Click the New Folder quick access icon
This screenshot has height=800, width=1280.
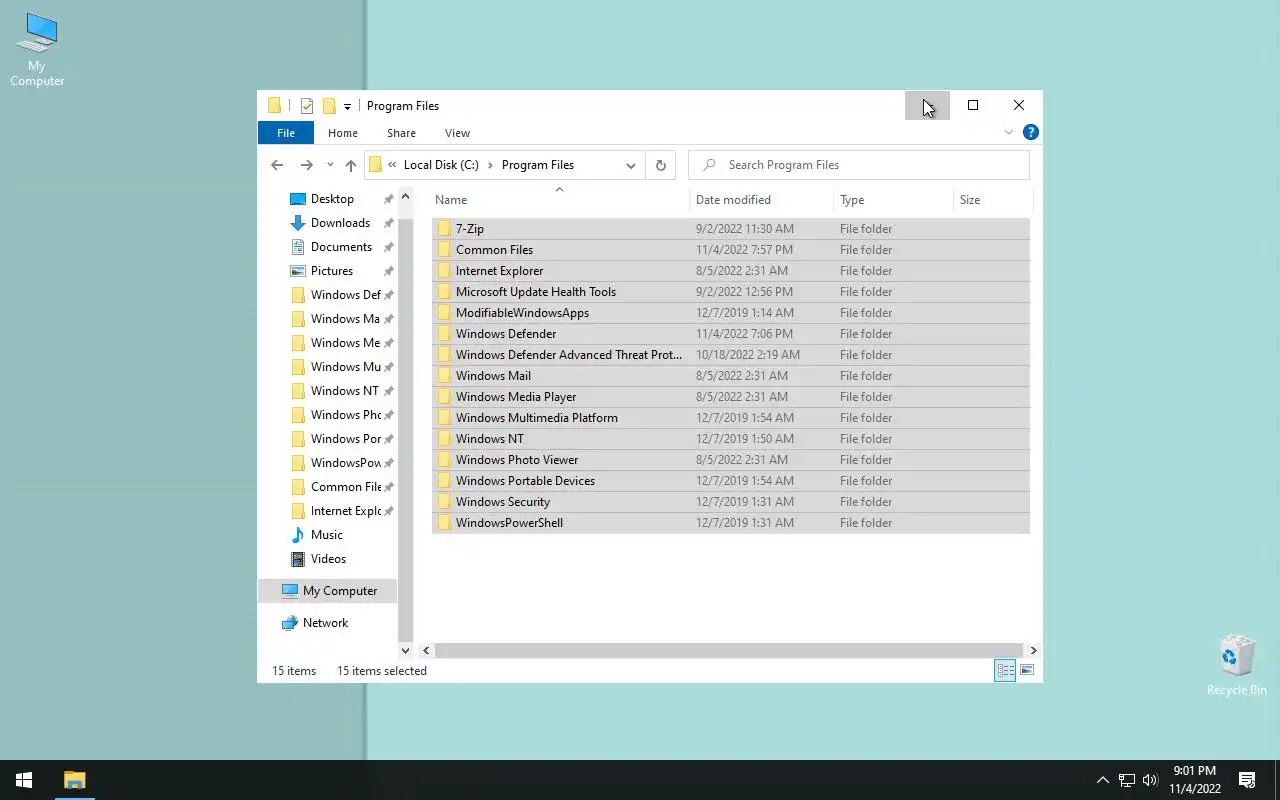coord(329,106)
